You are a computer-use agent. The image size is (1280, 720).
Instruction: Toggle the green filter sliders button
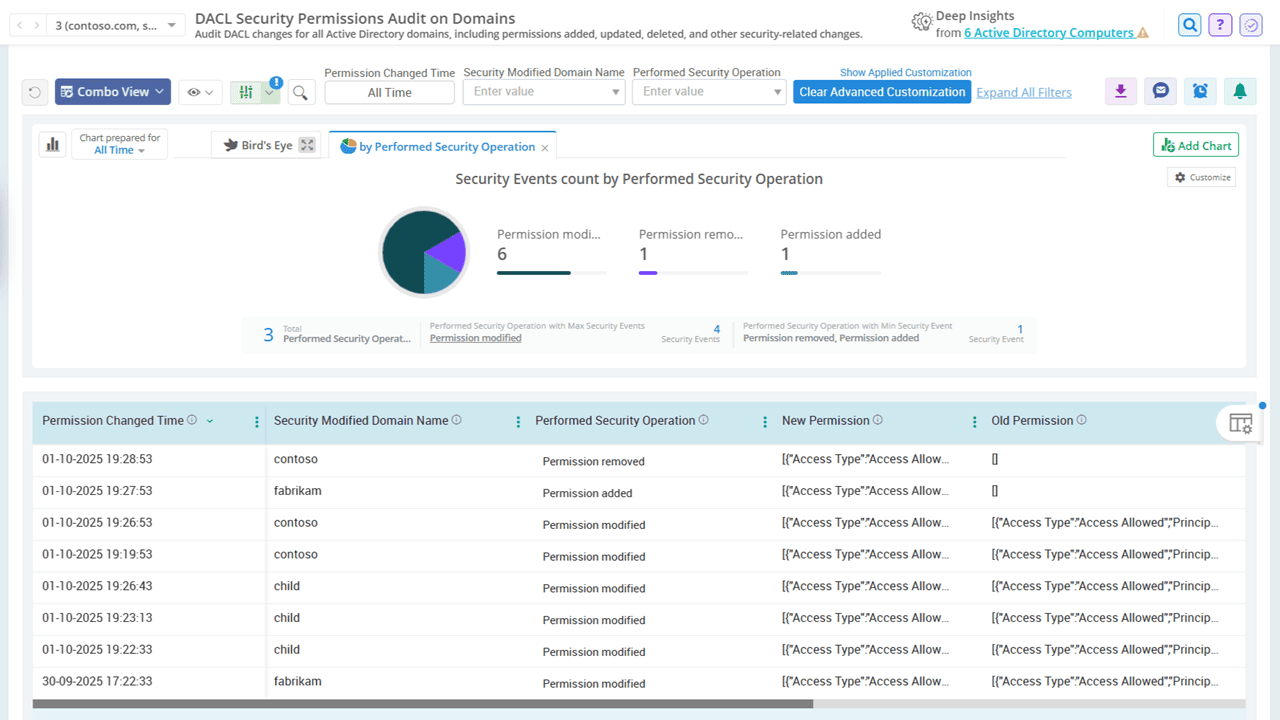click(x=245, y=92)
